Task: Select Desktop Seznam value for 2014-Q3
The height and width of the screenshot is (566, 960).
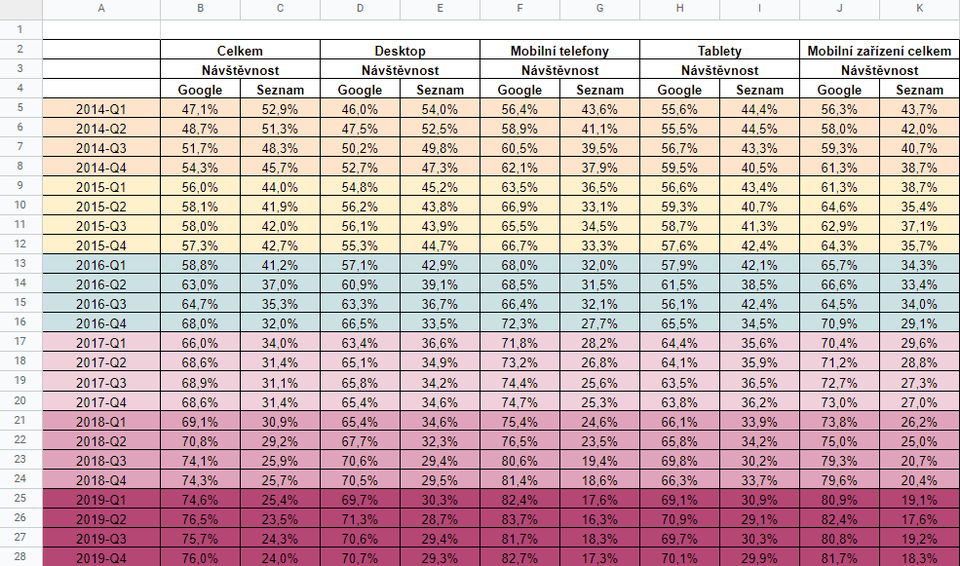Action: 440,147
